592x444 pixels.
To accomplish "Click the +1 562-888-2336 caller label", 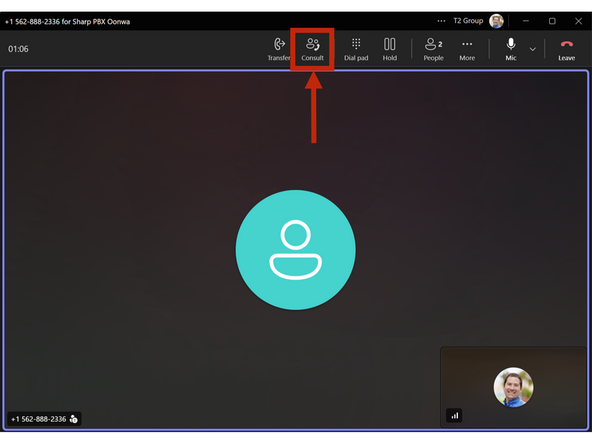I will [x=39, y=419].
